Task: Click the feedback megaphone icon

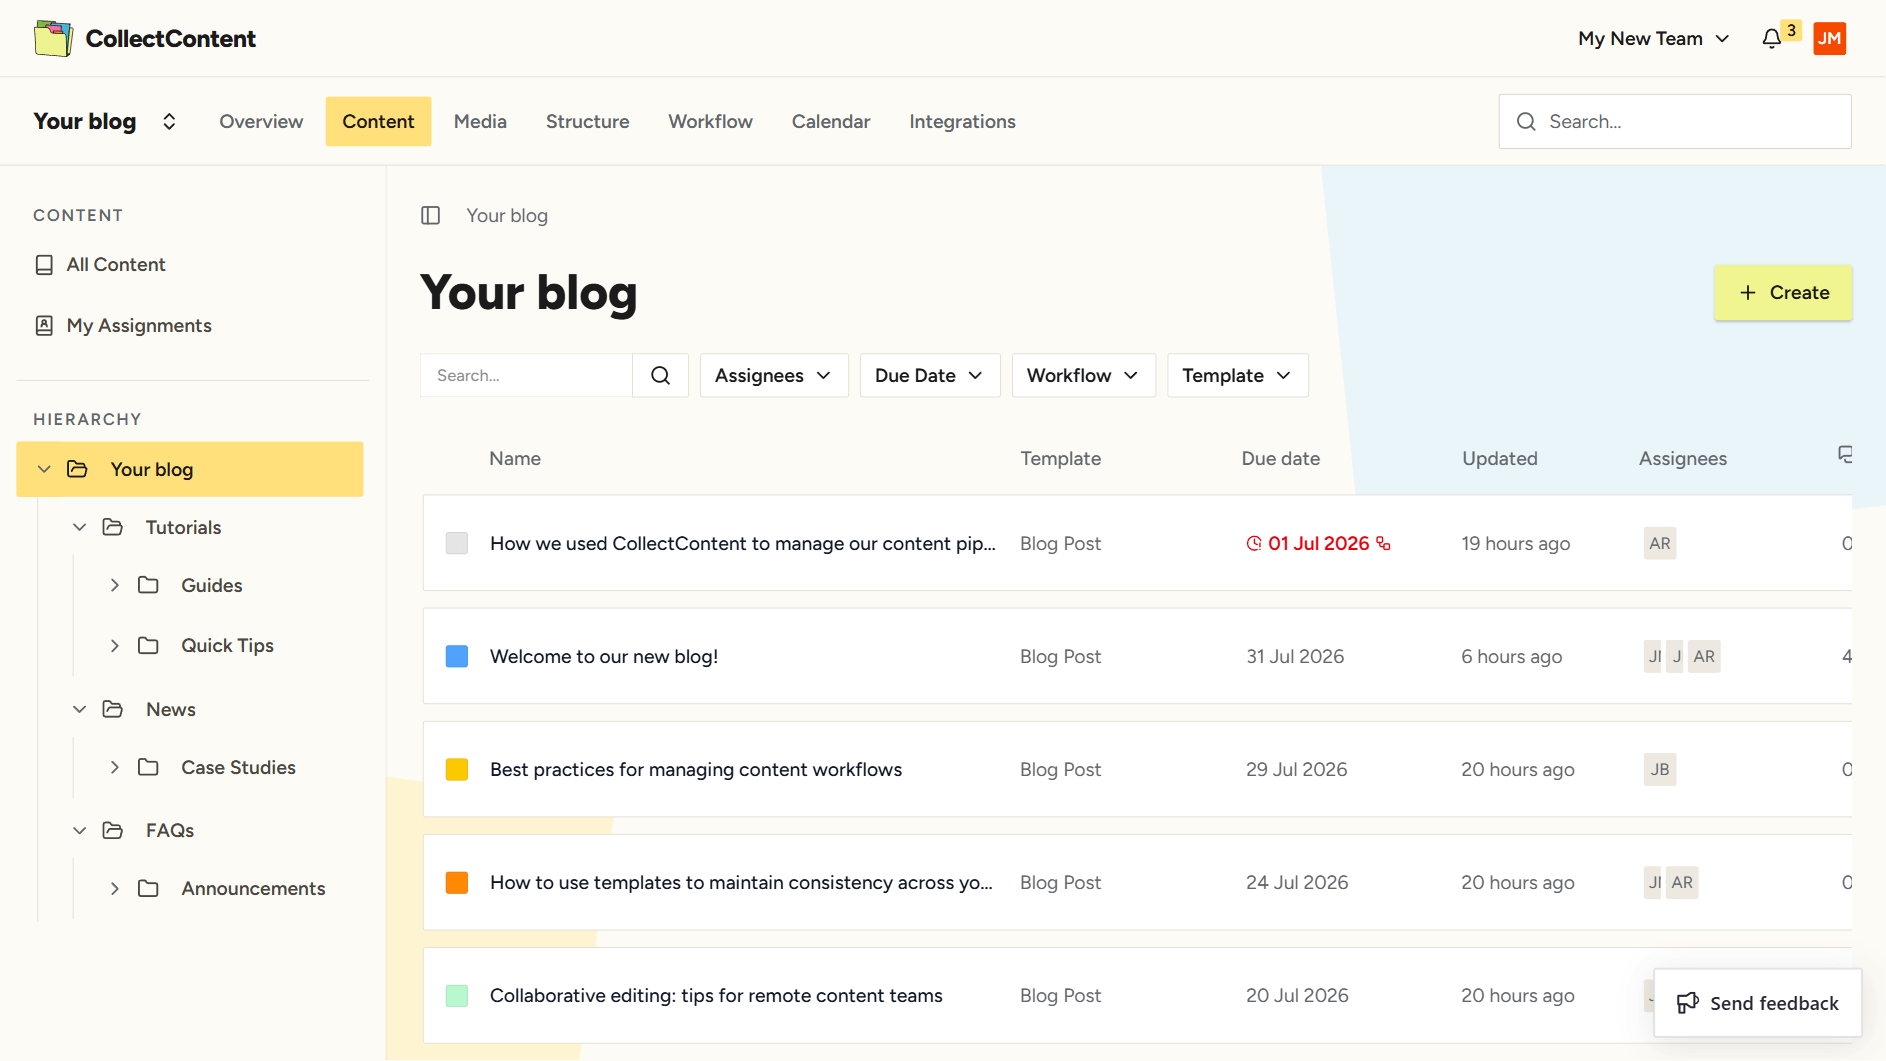Action: [1688, 1003]
